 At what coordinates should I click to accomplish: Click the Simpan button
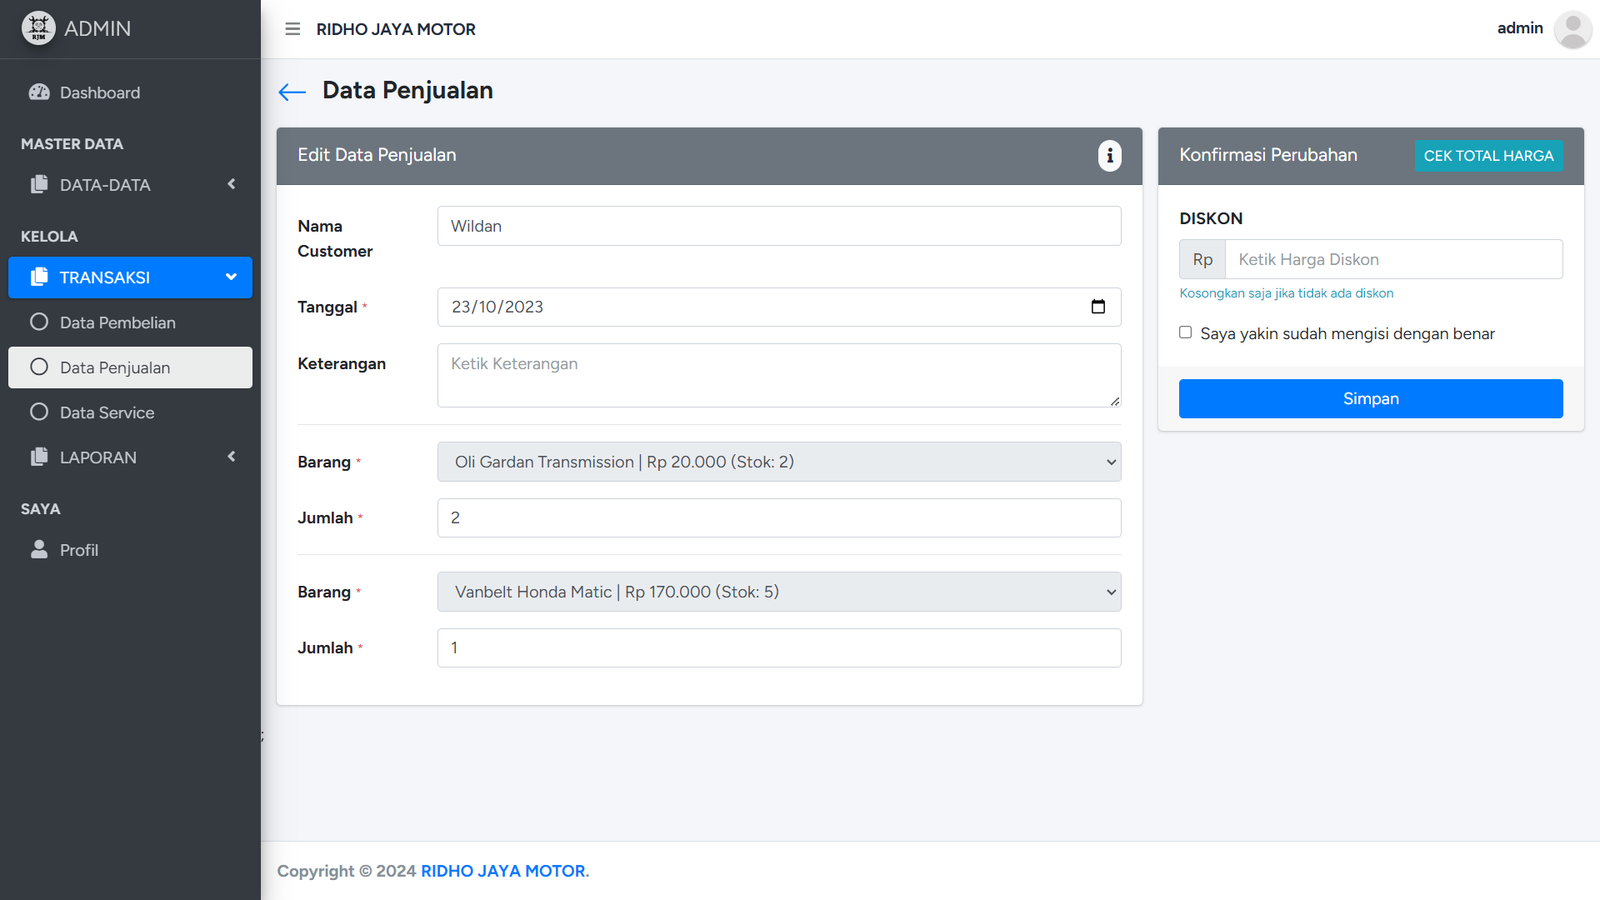pos(1370,399)
